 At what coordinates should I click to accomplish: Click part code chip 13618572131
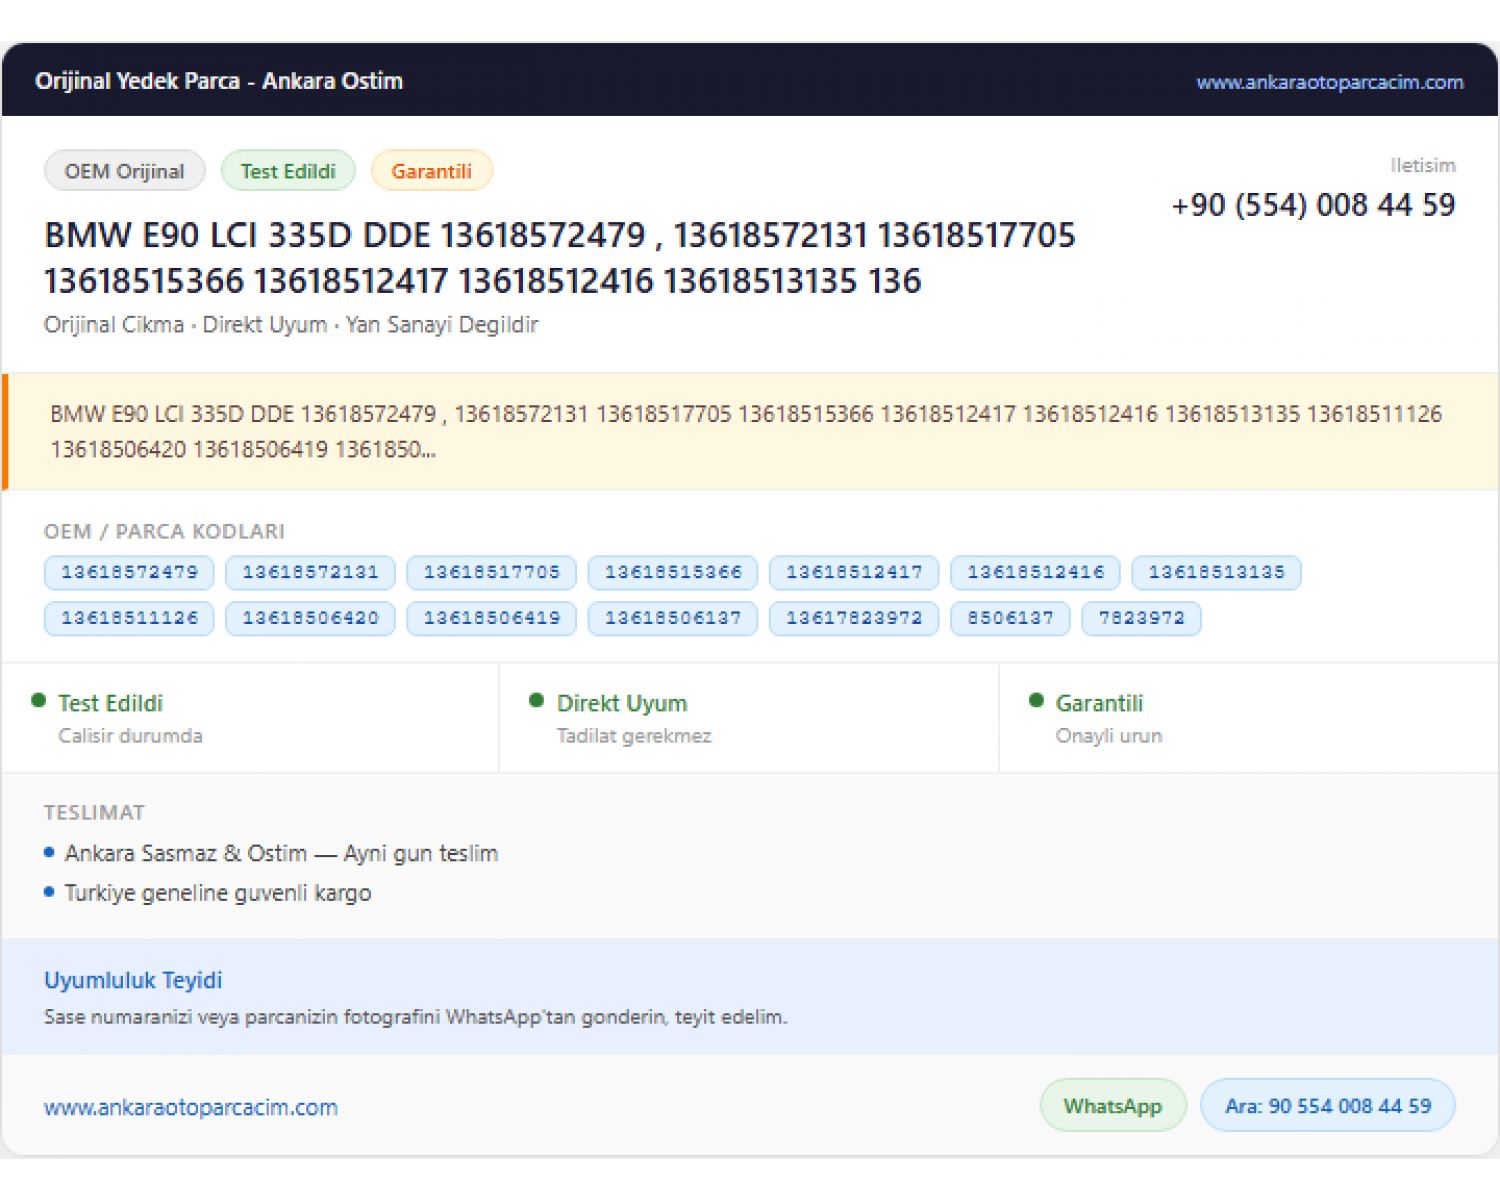(310, 572)
